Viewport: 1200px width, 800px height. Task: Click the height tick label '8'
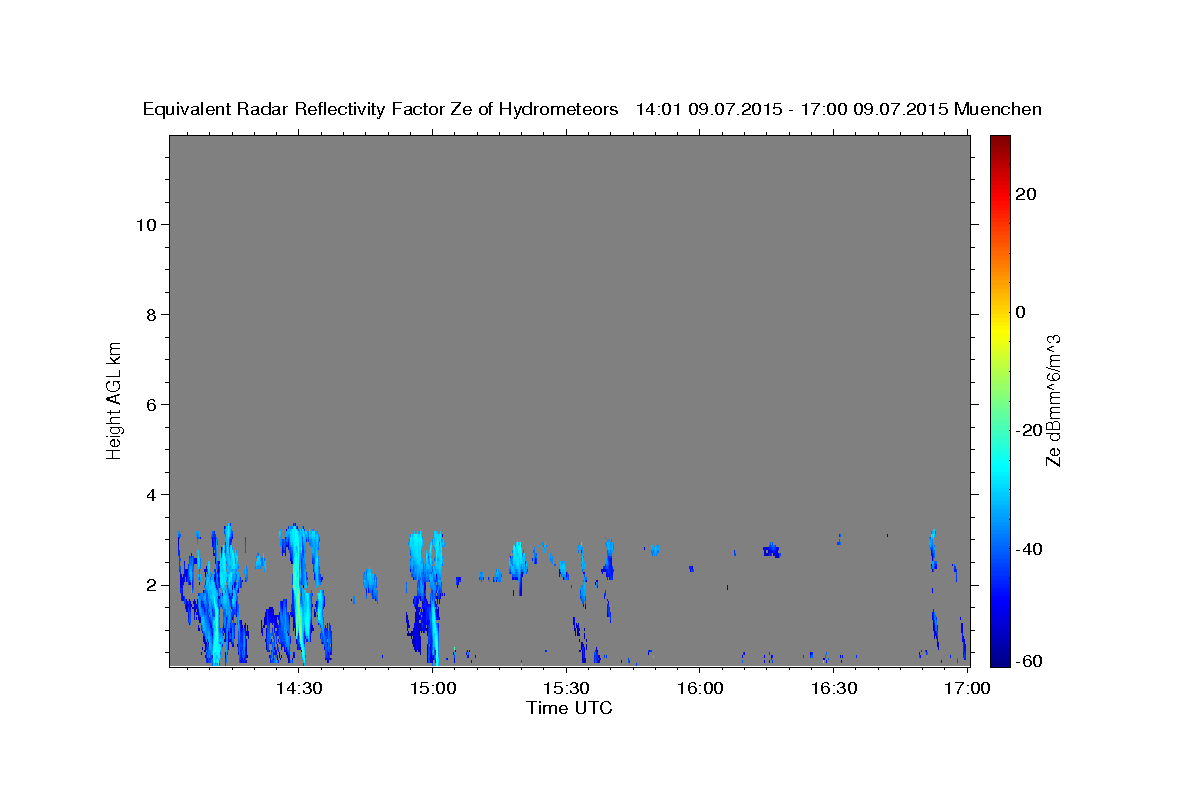tap(150, 314)
